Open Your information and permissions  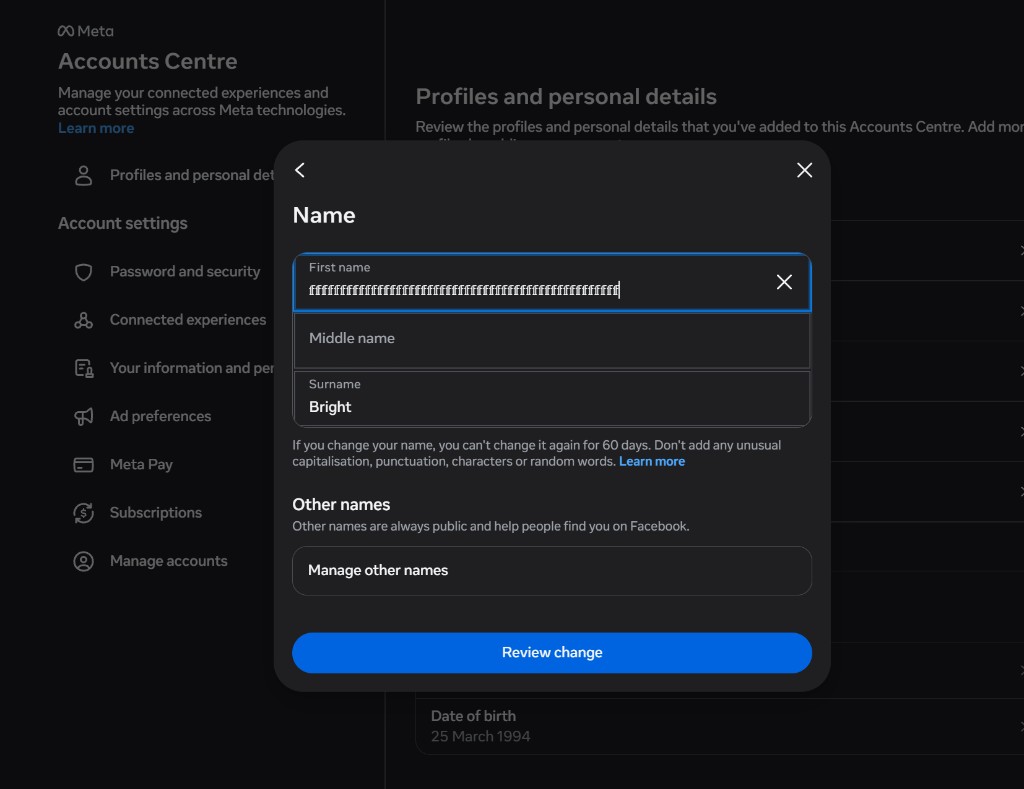(x=192, y=368)
